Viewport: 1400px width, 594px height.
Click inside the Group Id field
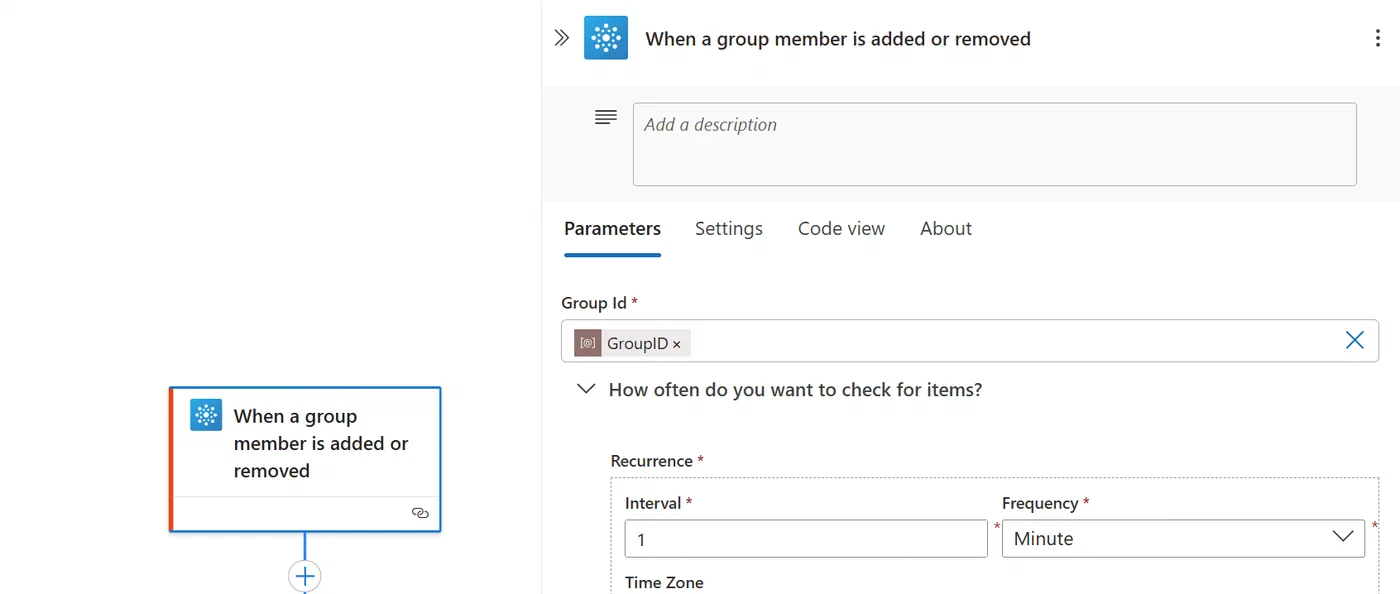coord(970,341)
